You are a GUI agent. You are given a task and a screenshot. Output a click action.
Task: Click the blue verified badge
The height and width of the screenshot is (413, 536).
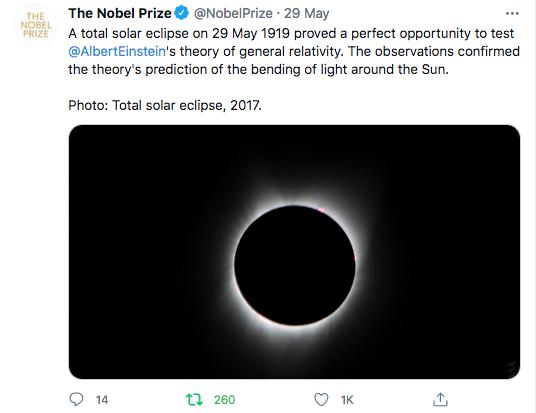(x=182, y=13)
